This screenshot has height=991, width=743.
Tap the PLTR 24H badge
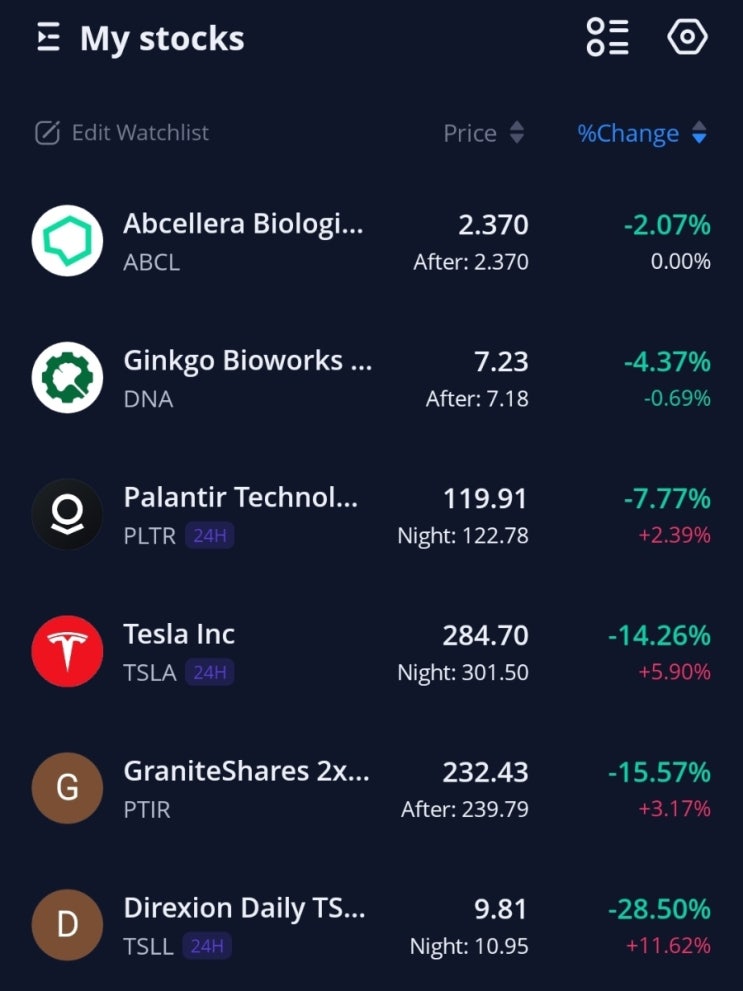(210, 536)
